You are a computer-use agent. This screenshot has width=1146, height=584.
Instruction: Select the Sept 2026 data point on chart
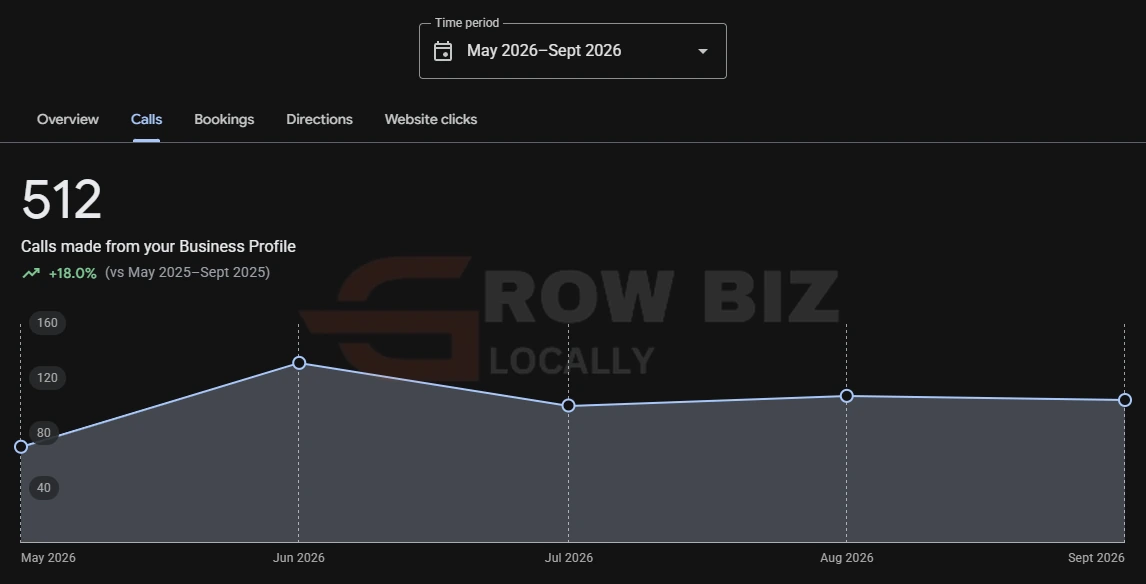(1125, 400)
